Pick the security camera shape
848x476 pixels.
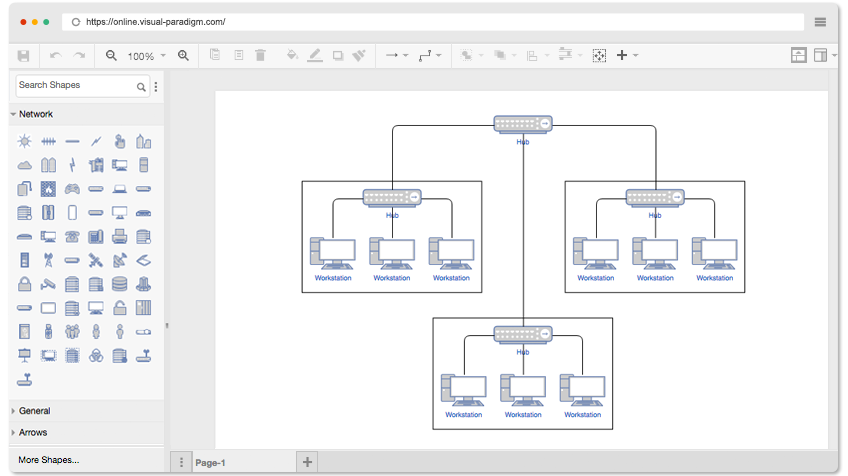point(48,284)
